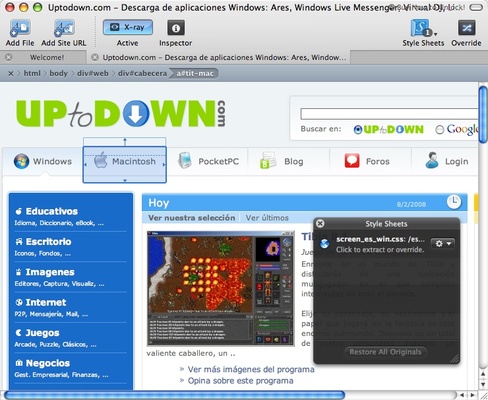Open the Educativos category
Screen dimensions: 488x400
52,211
